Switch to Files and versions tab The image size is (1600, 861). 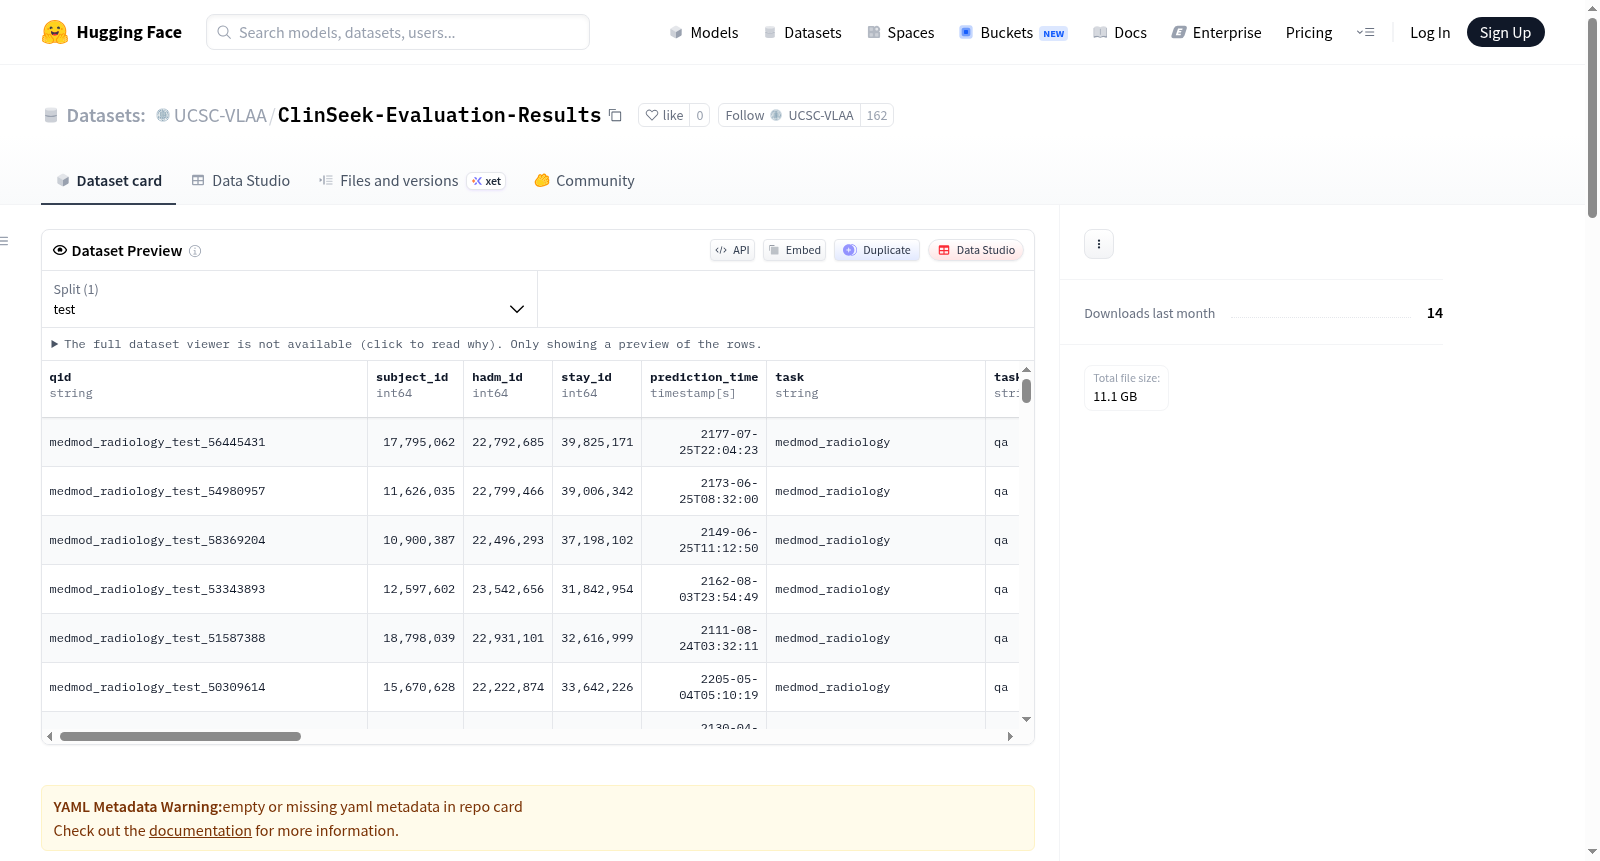coord(412,181)
